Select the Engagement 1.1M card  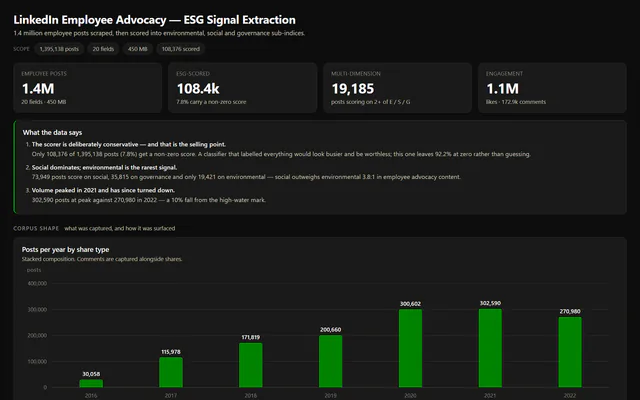(552, 88)
